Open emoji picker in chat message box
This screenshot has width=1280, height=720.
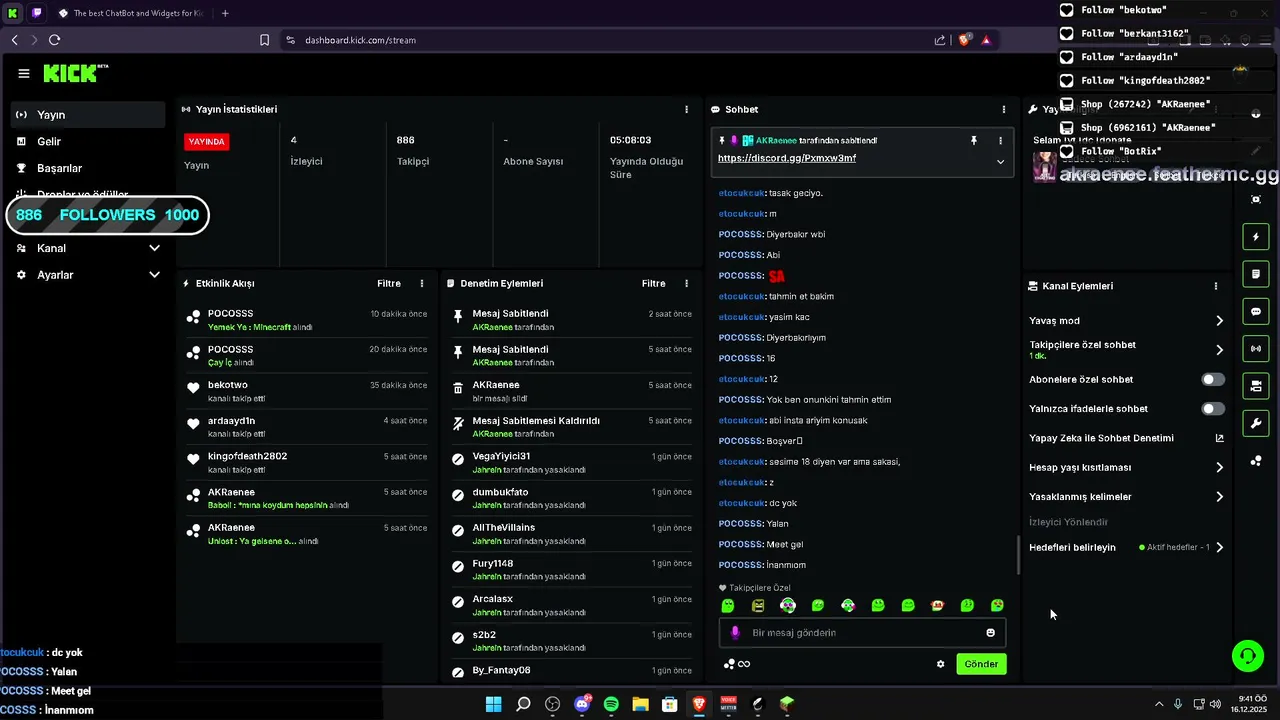click(x=991, y=632)
